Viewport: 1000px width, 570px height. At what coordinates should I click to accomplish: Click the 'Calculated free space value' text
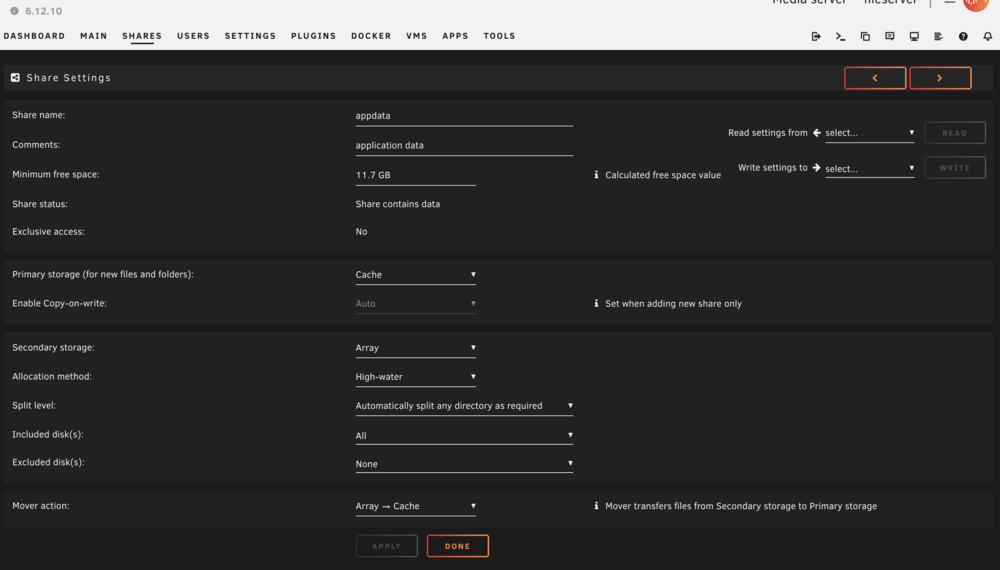pos(663,175)
